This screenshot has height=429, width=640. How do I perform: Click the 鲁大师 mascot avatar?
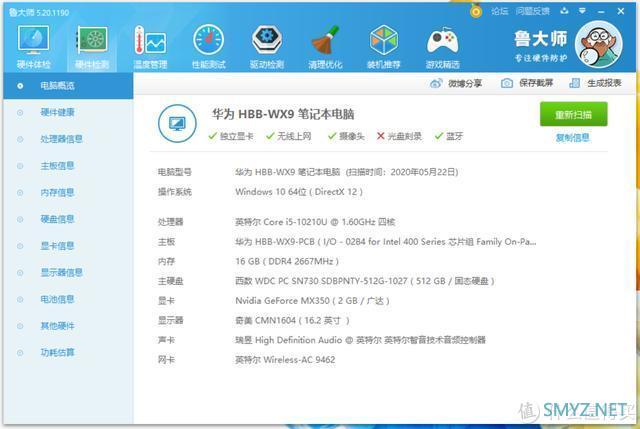pos(598,44)
